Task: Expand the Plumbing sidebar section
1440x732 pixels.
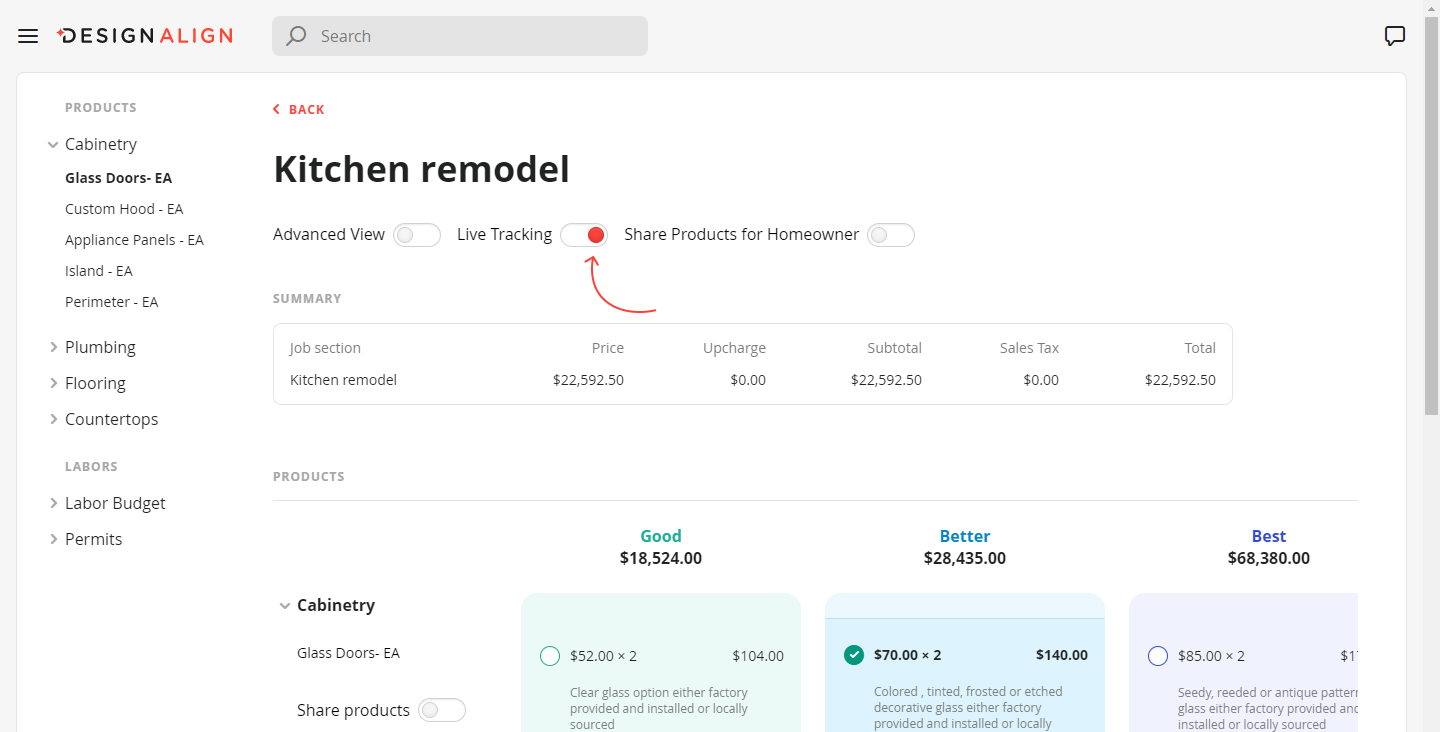Action: click(x=53, y=347)
